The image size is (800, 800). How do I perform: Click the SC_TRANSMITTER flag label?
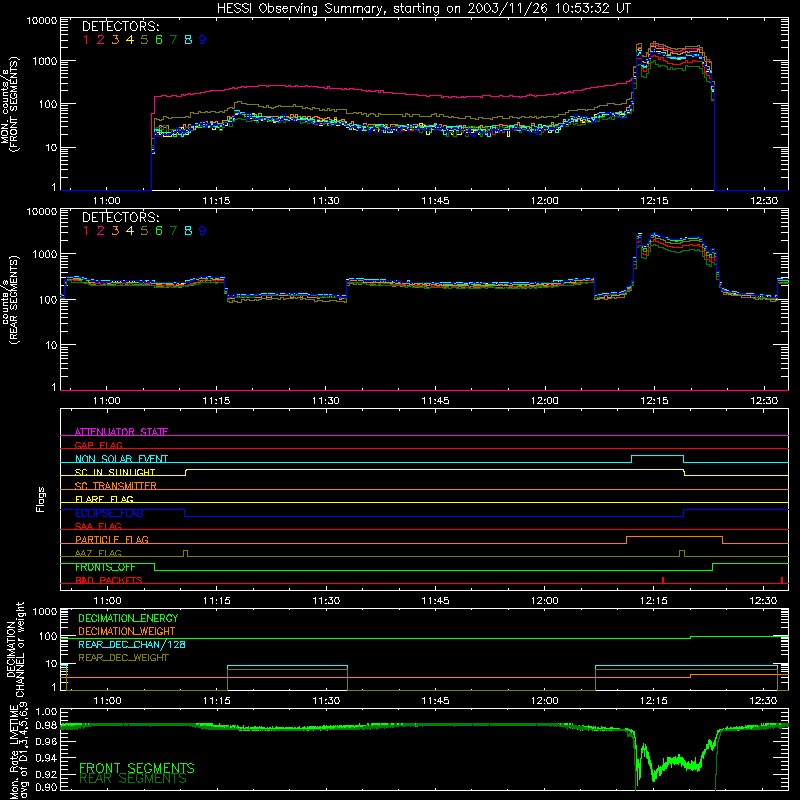pos(115,486)
